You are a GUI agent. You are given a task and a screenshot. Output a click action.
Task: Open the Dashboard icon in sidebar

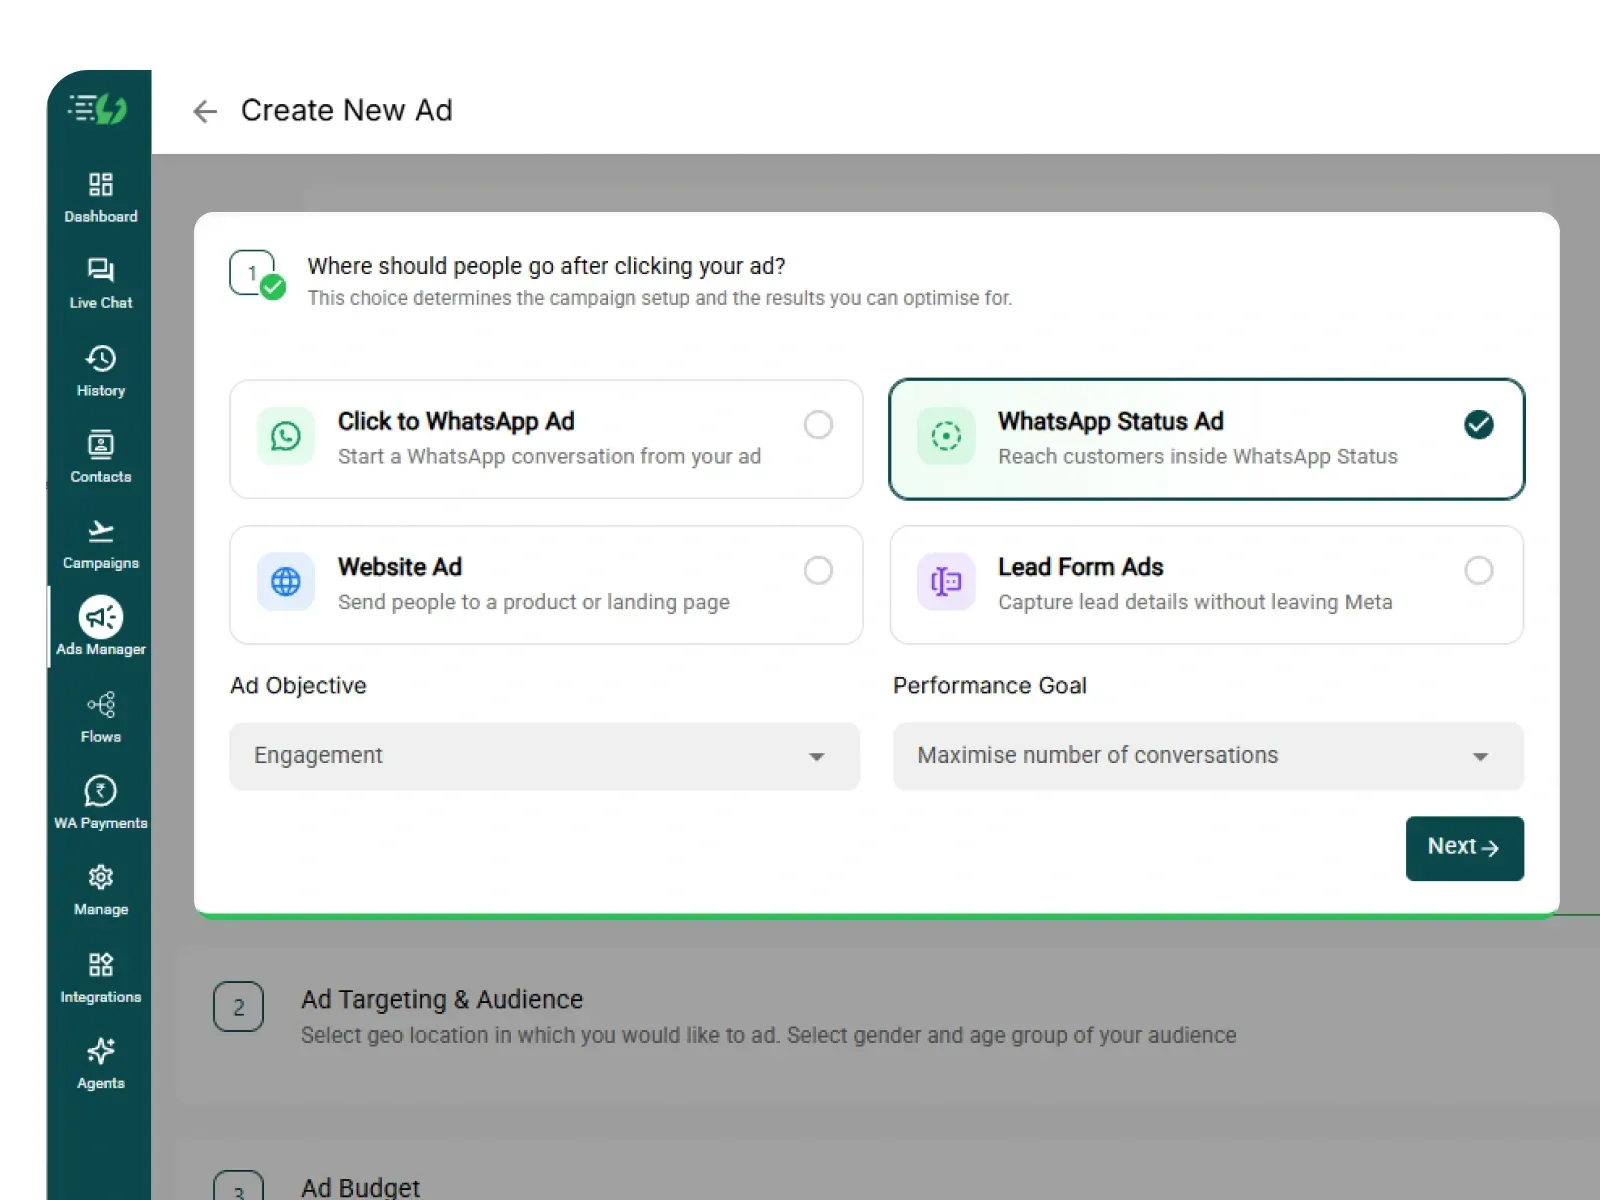[101, 184]
